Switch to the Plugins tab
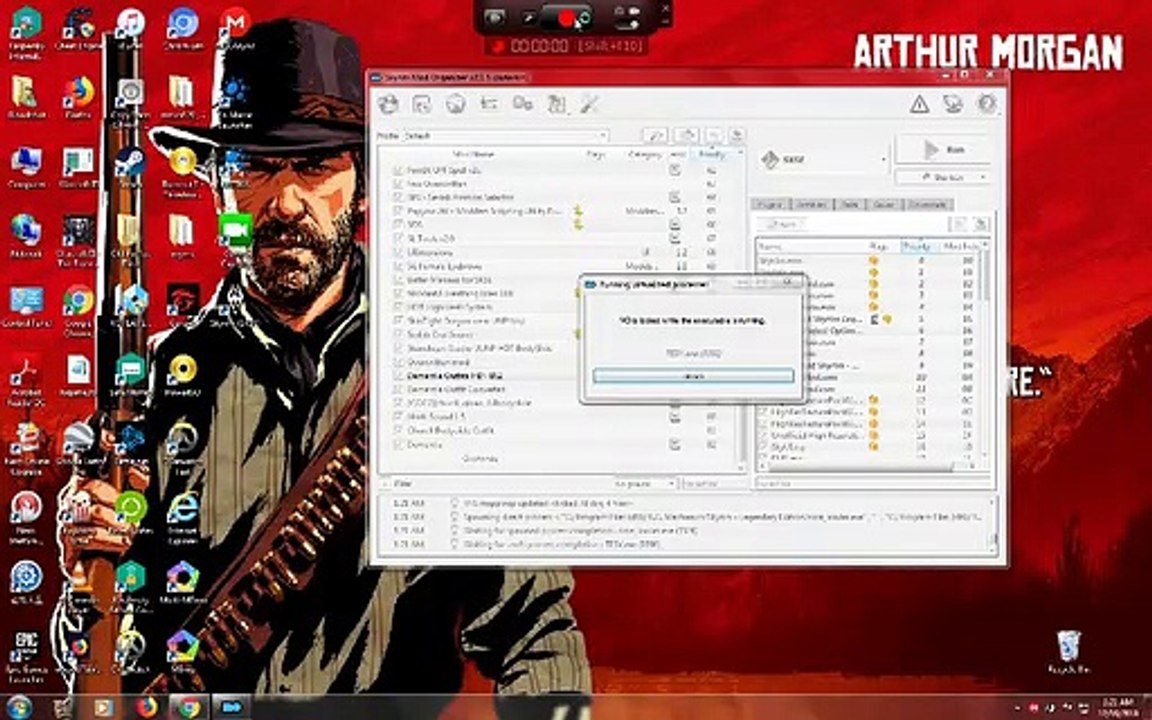The image size is (1152, 720). tap(769, 204)
